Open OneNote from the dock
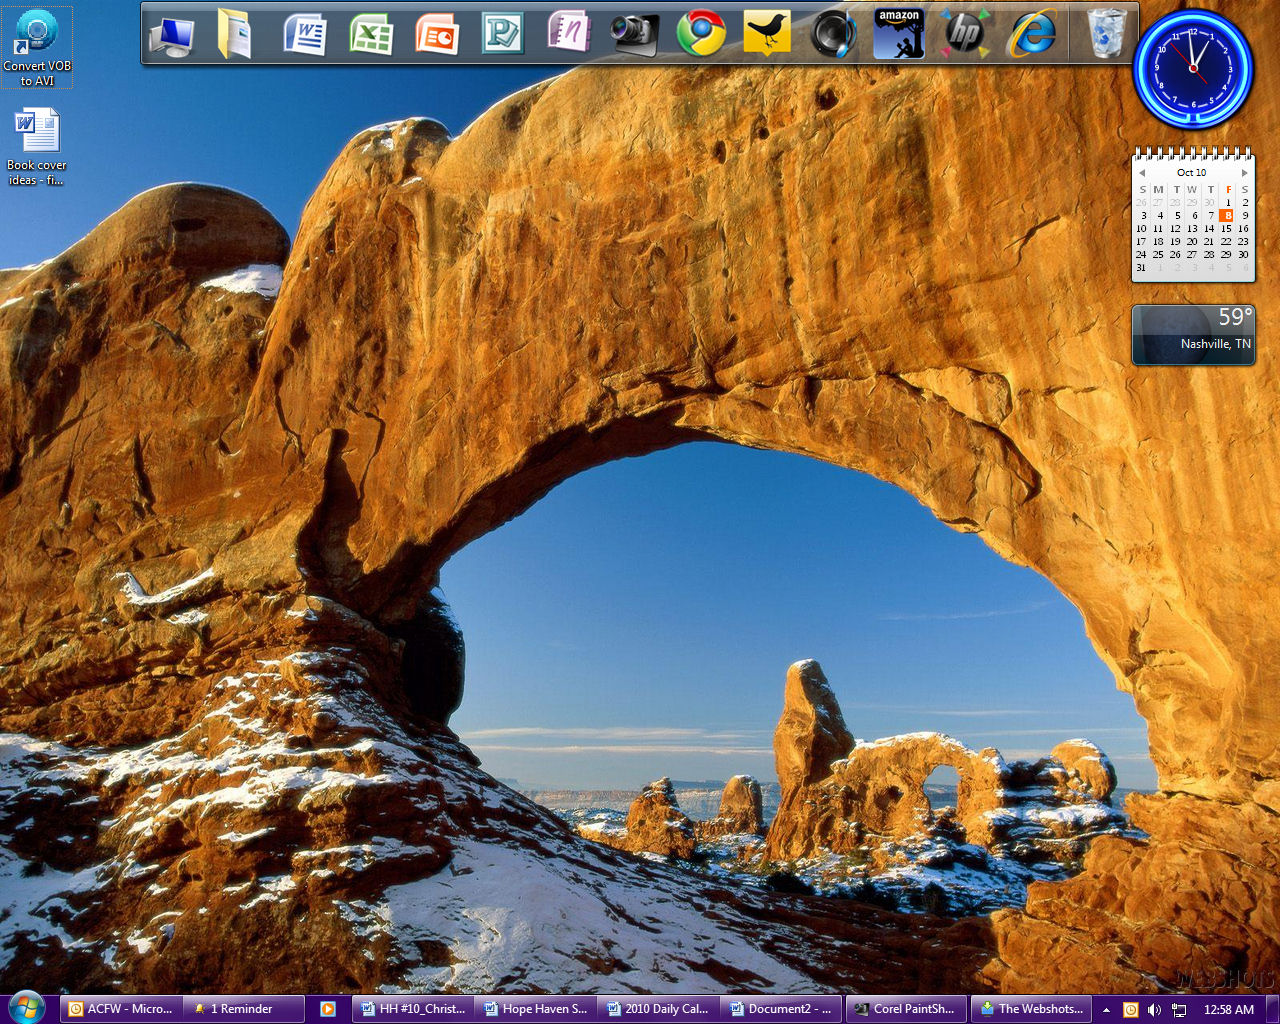Viewport: 1280px width, 1024px height. (x=568, y=33)
